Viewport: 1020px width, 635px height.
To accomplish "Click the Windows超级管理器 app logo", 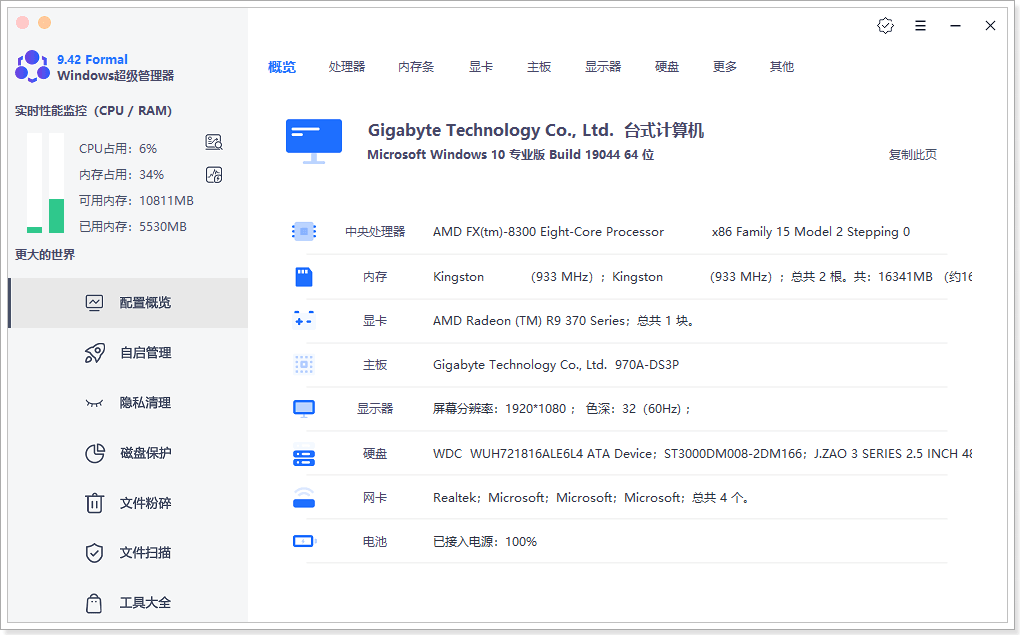I will pos(33,66).
